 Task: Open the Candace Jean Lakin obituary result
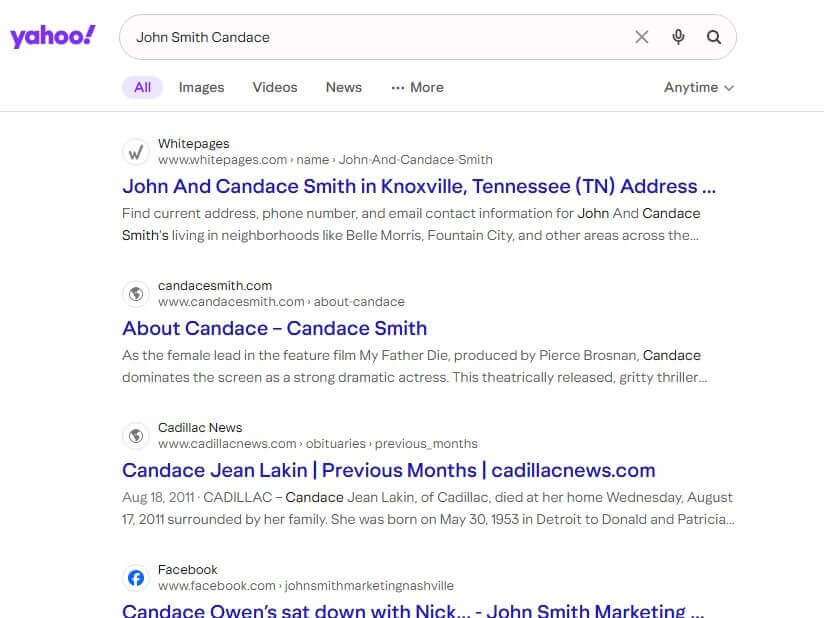pos(388,470)
